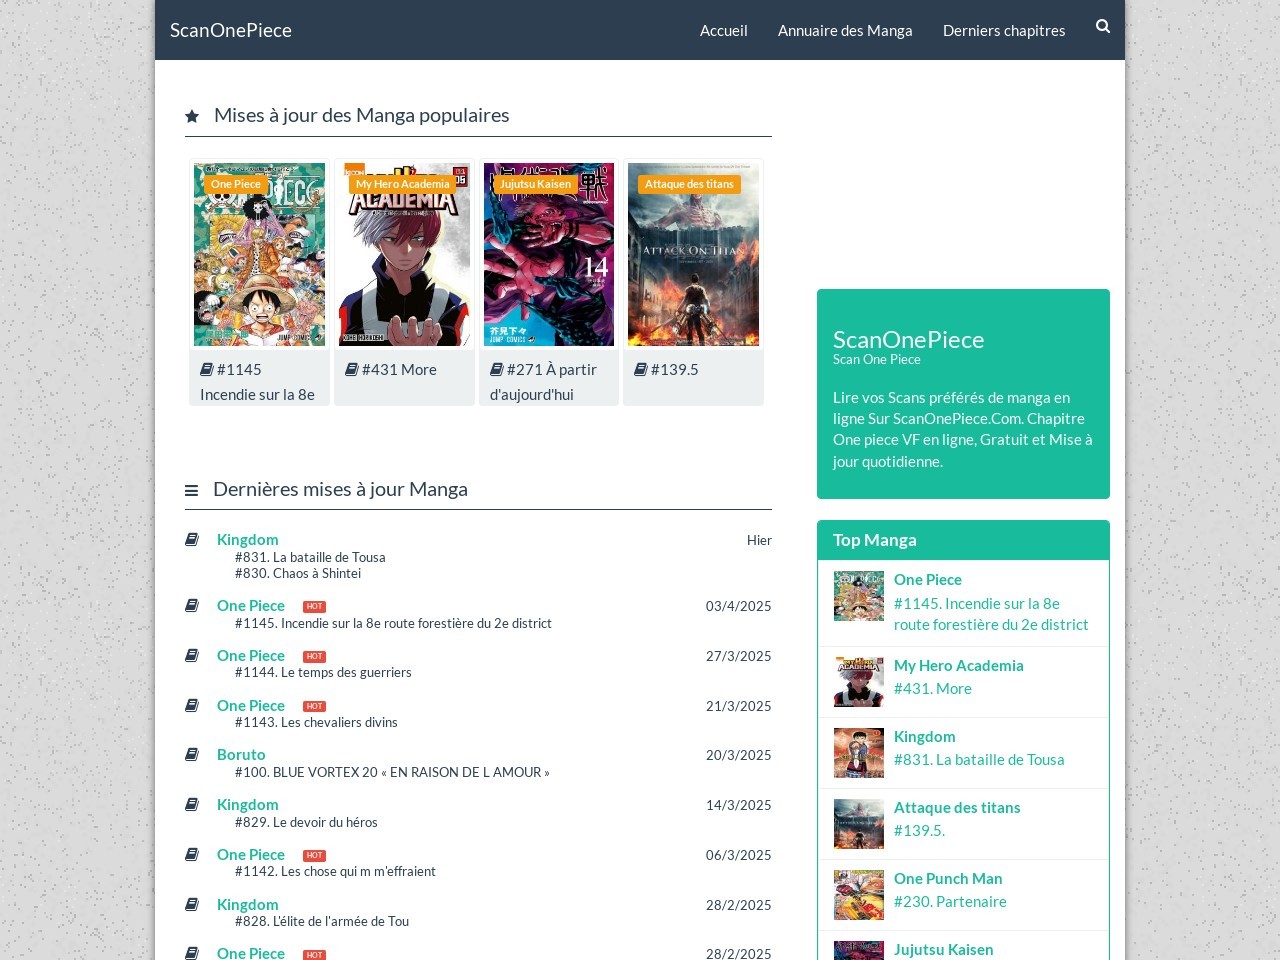Screen dimensions: 1280x960
Task: Click book icon before #1145 in popular card
Action: (207, 369)
